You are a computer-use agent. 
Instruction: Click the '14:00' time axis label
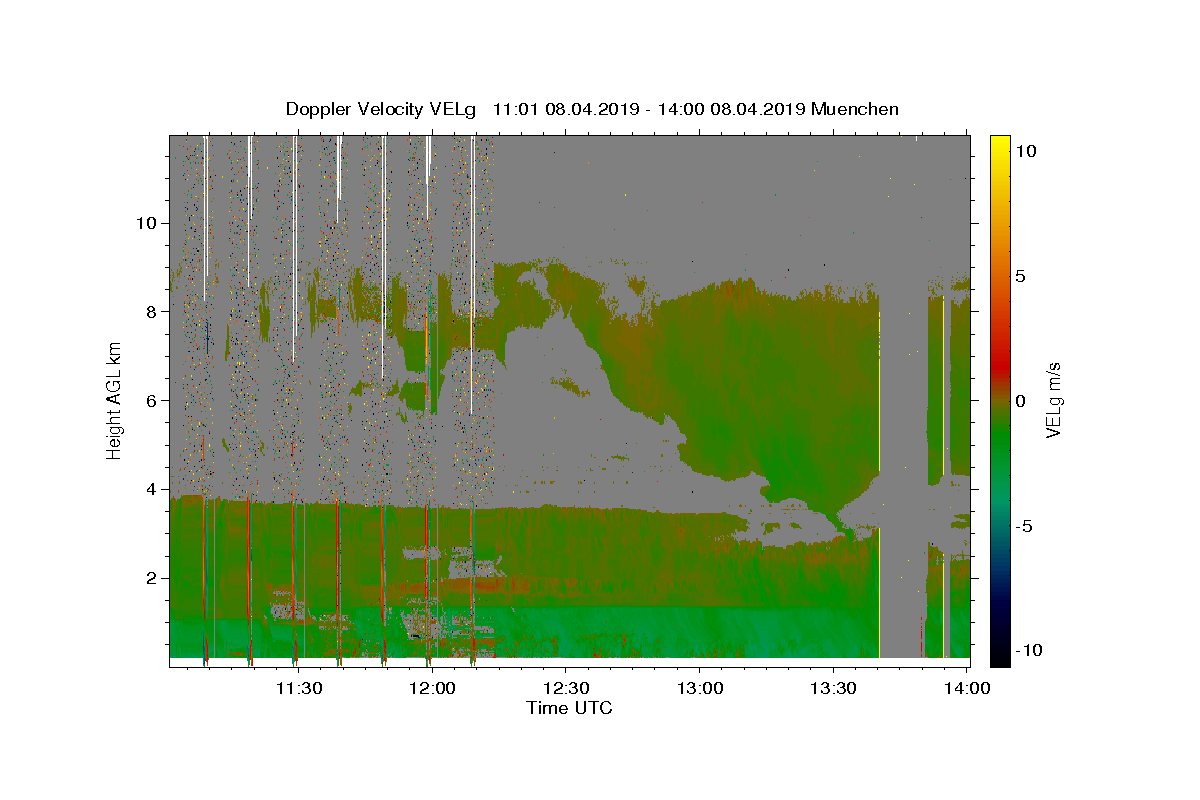tap(967, 688)
